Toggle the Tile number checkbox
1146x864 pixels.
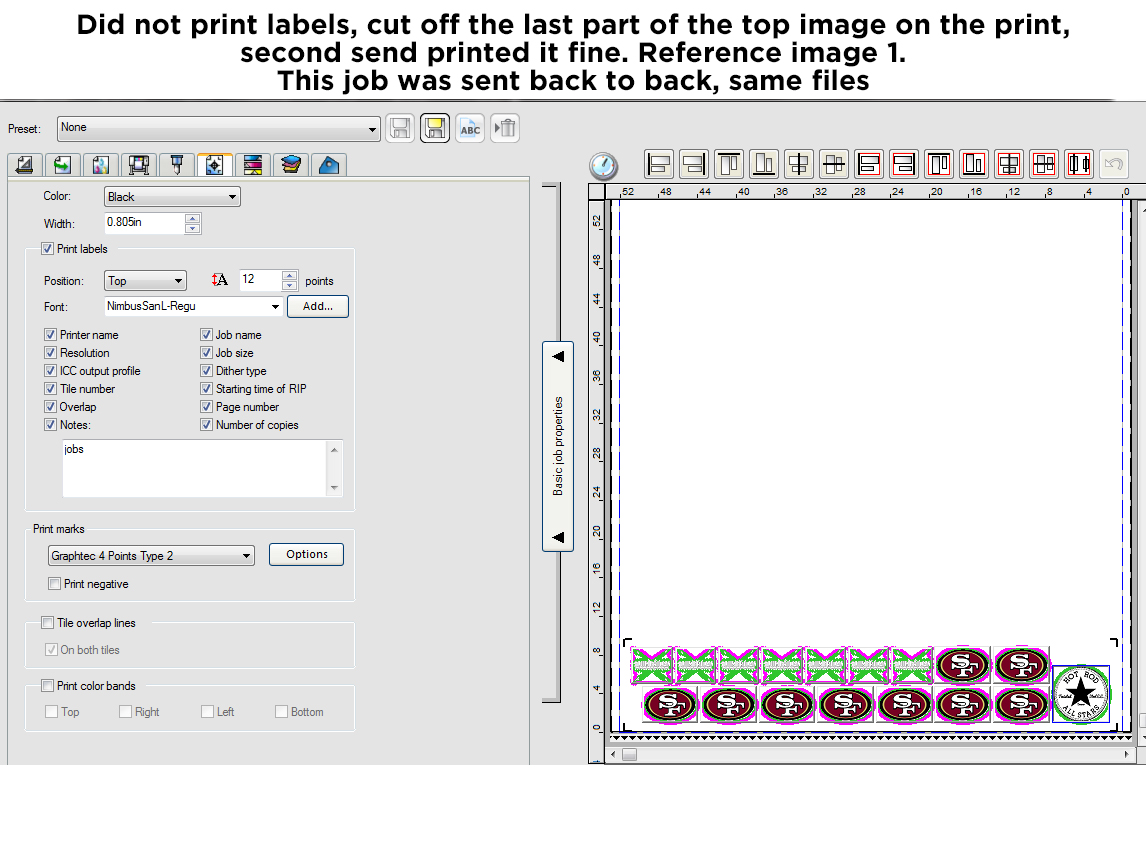tap(50, 389)
